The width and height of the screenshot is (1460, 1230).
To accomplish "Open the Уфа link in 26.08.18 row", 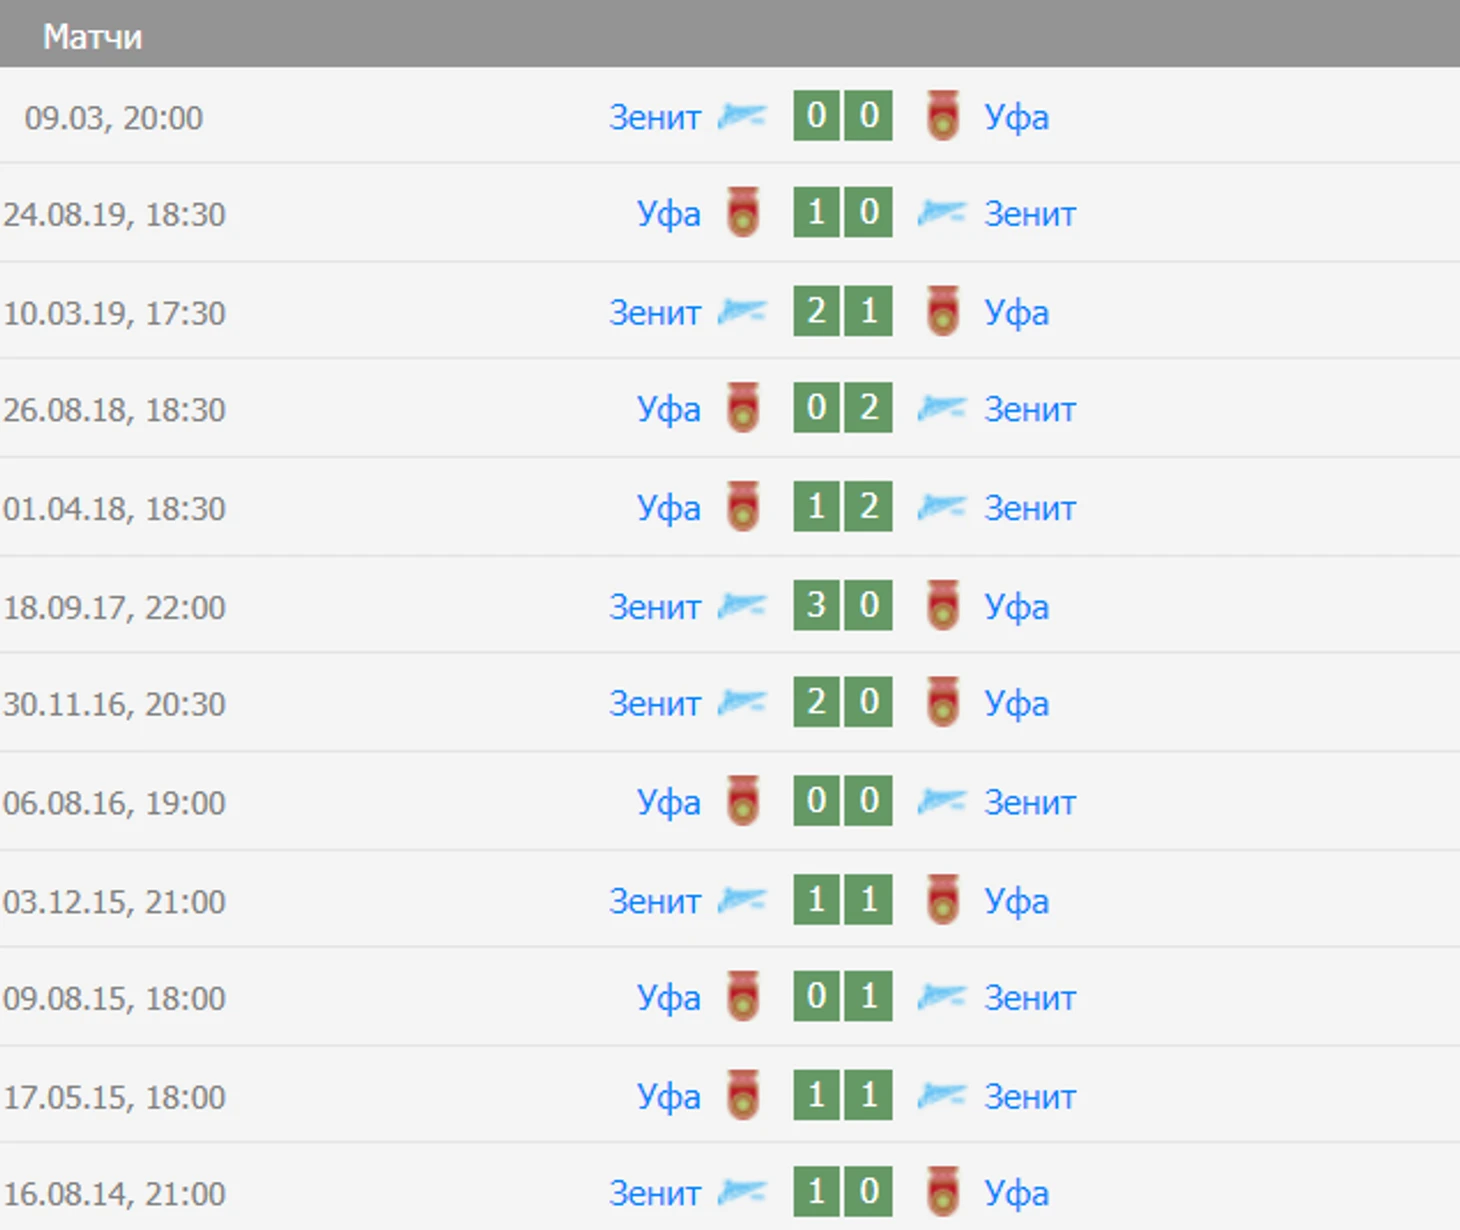I will [669, 410].
